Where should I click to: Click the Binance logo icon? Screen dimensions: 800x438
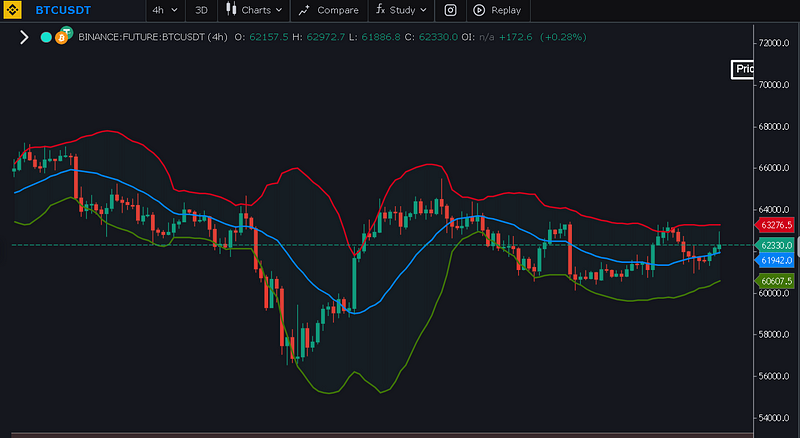point(13,10)
